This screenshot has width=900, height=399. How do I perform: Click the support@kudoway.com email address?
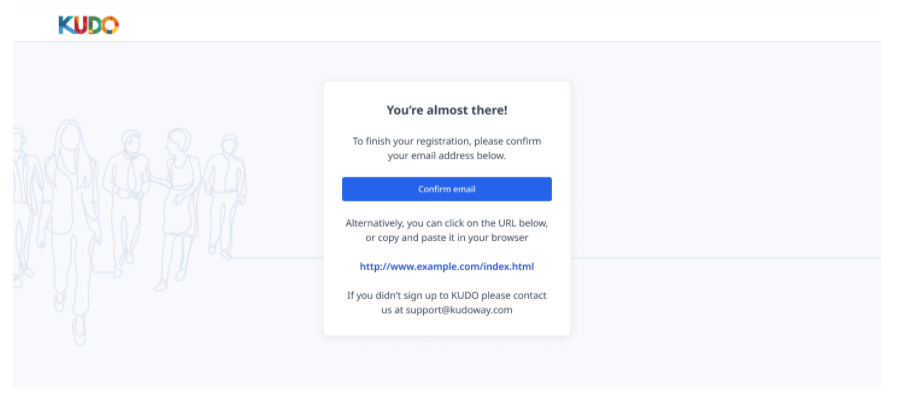coord(459,310)
